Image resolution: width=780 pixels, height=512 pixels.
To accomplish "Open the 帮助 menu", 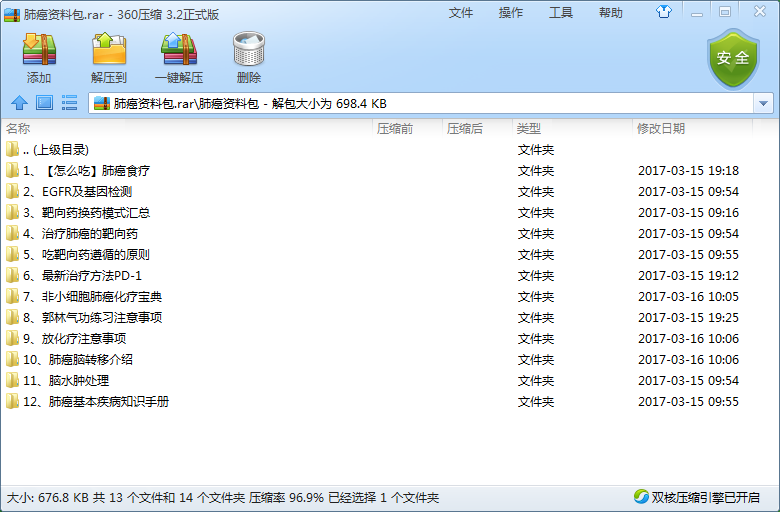I will (x=611, y=13).
